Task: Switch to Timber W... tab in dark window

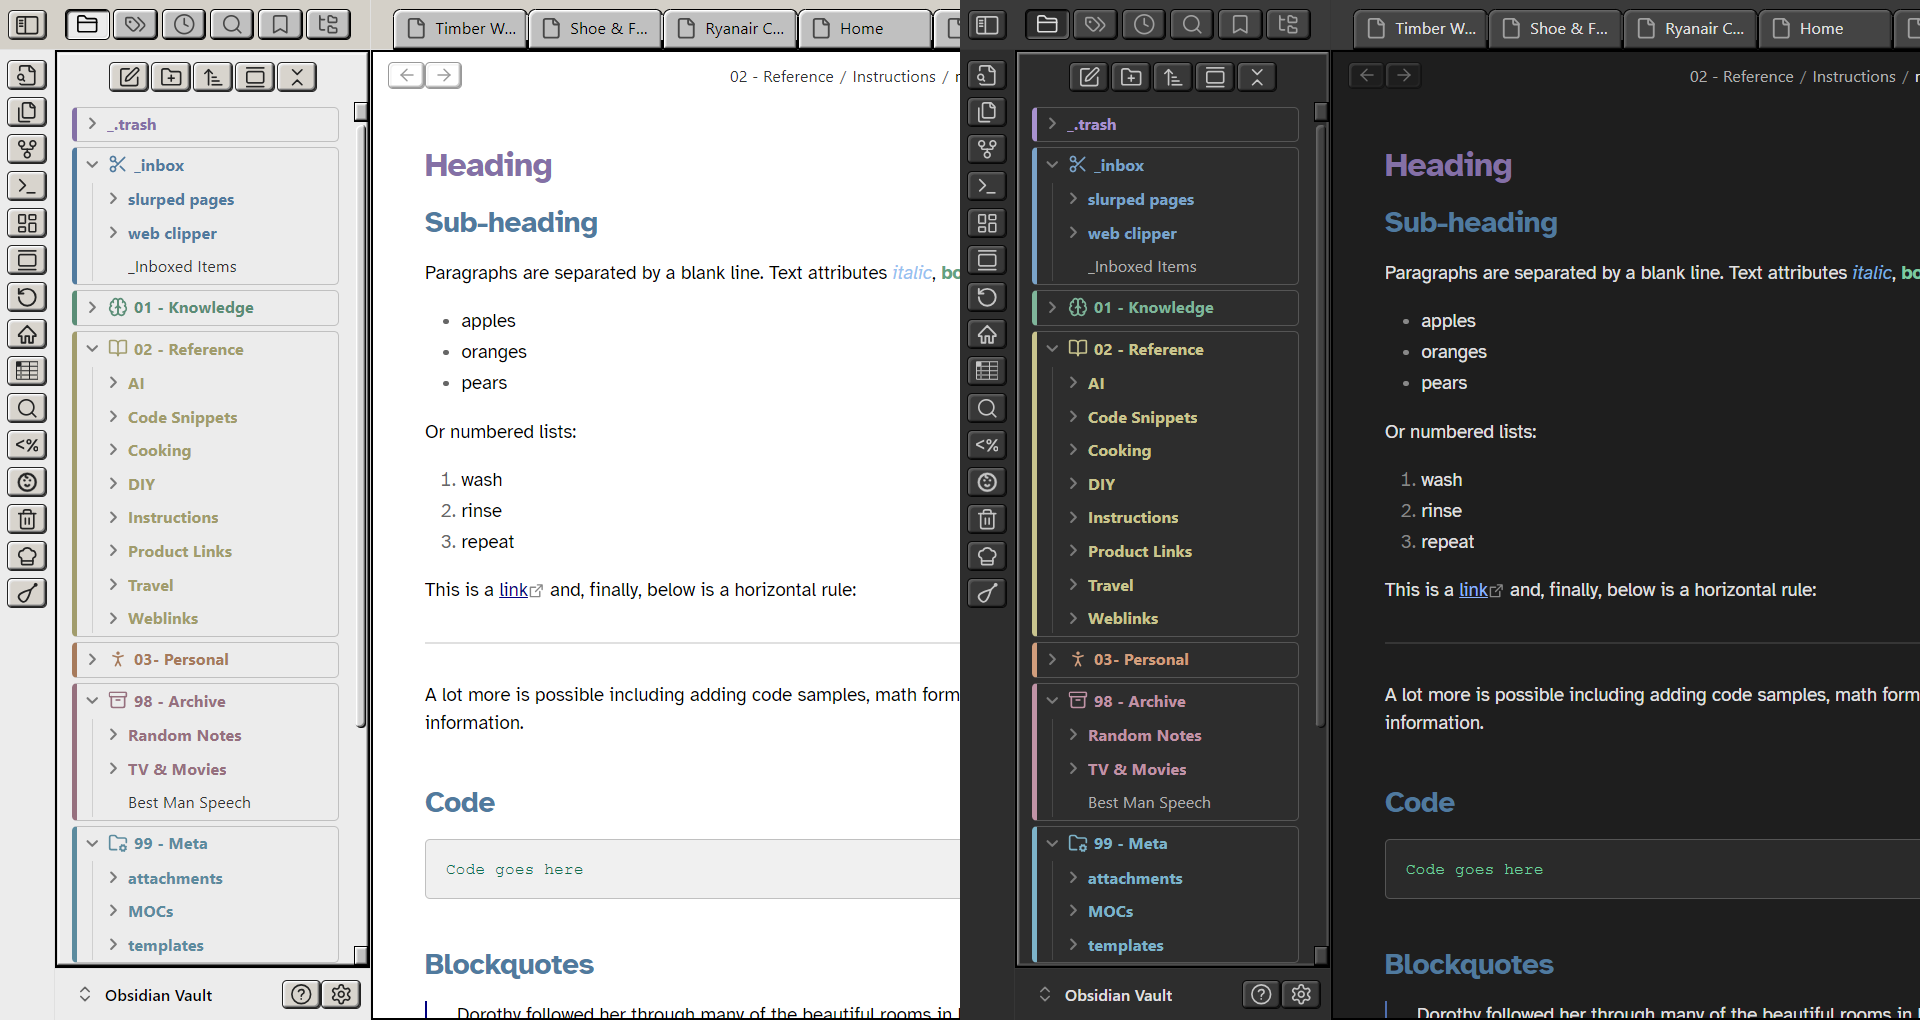Action: click(1420, 28)
